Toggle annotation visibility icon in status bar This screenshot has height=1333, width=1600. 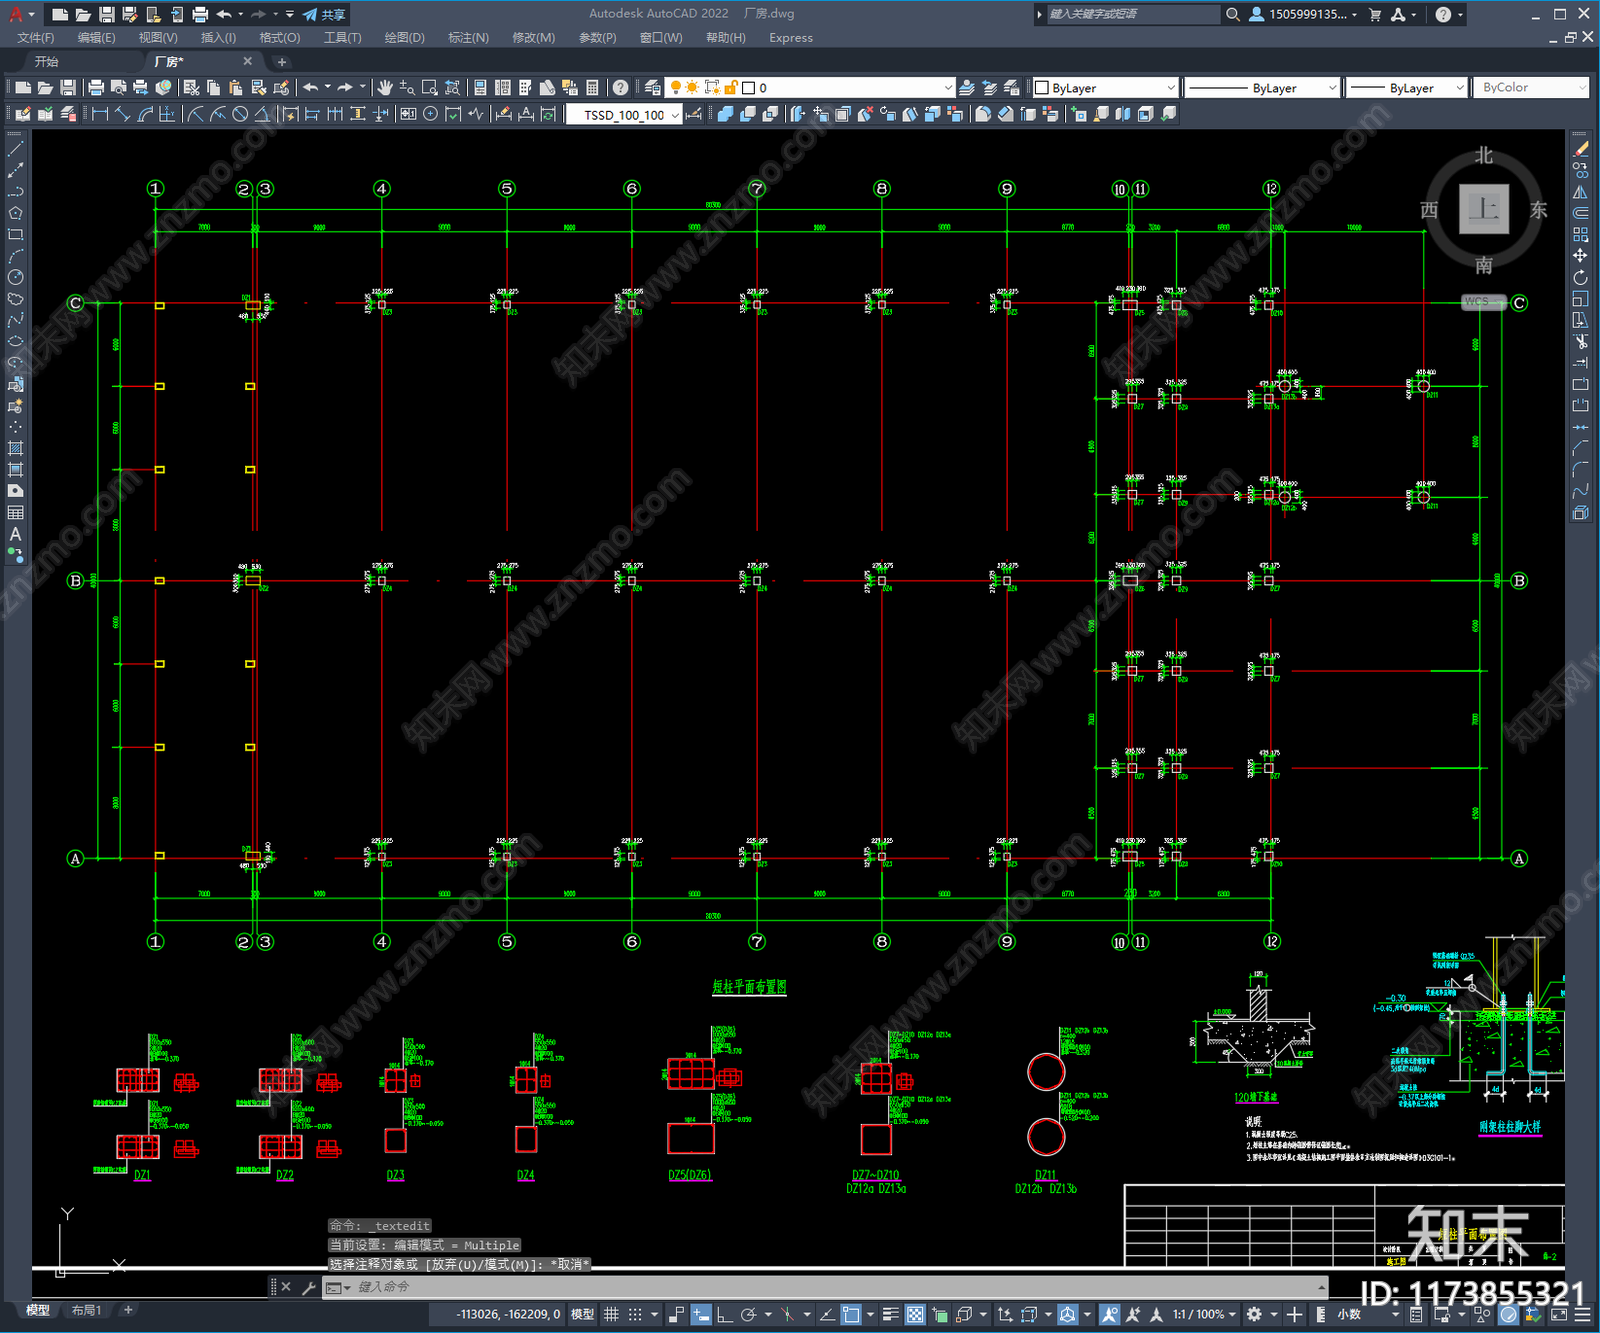pyautogui.click(x=1109, y=1314)
